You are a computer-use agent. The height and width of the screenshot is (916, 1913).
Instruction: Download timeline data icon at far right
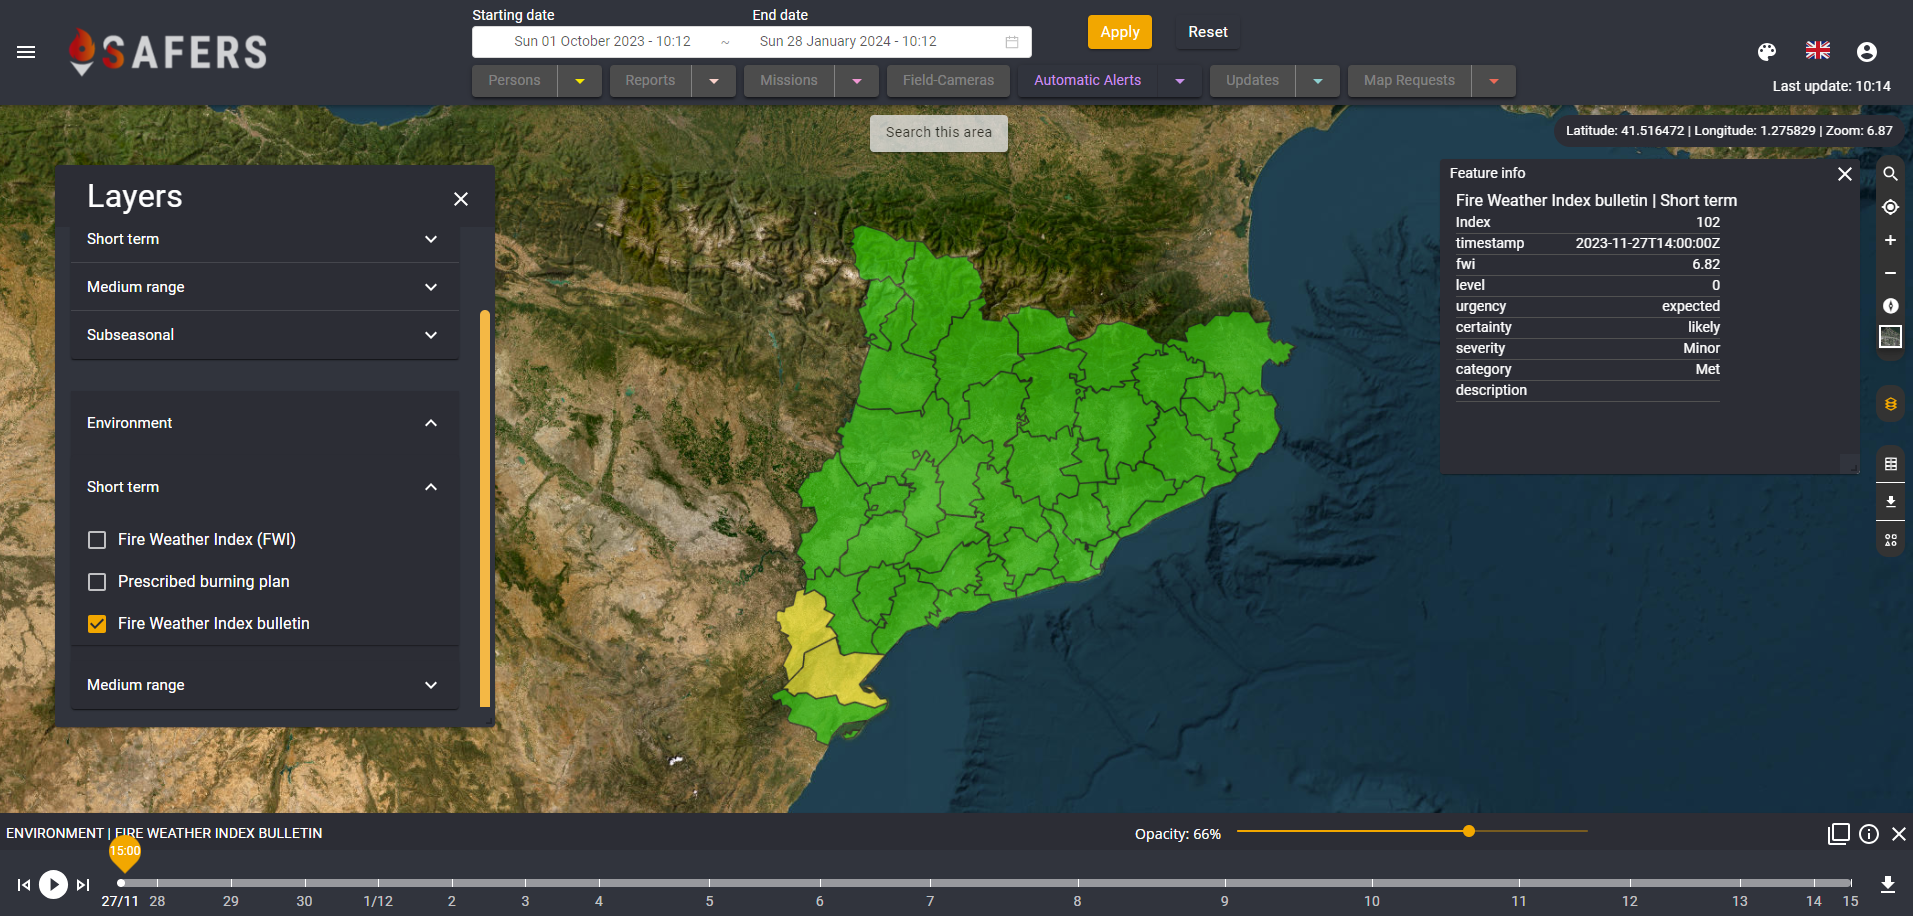1888,885
